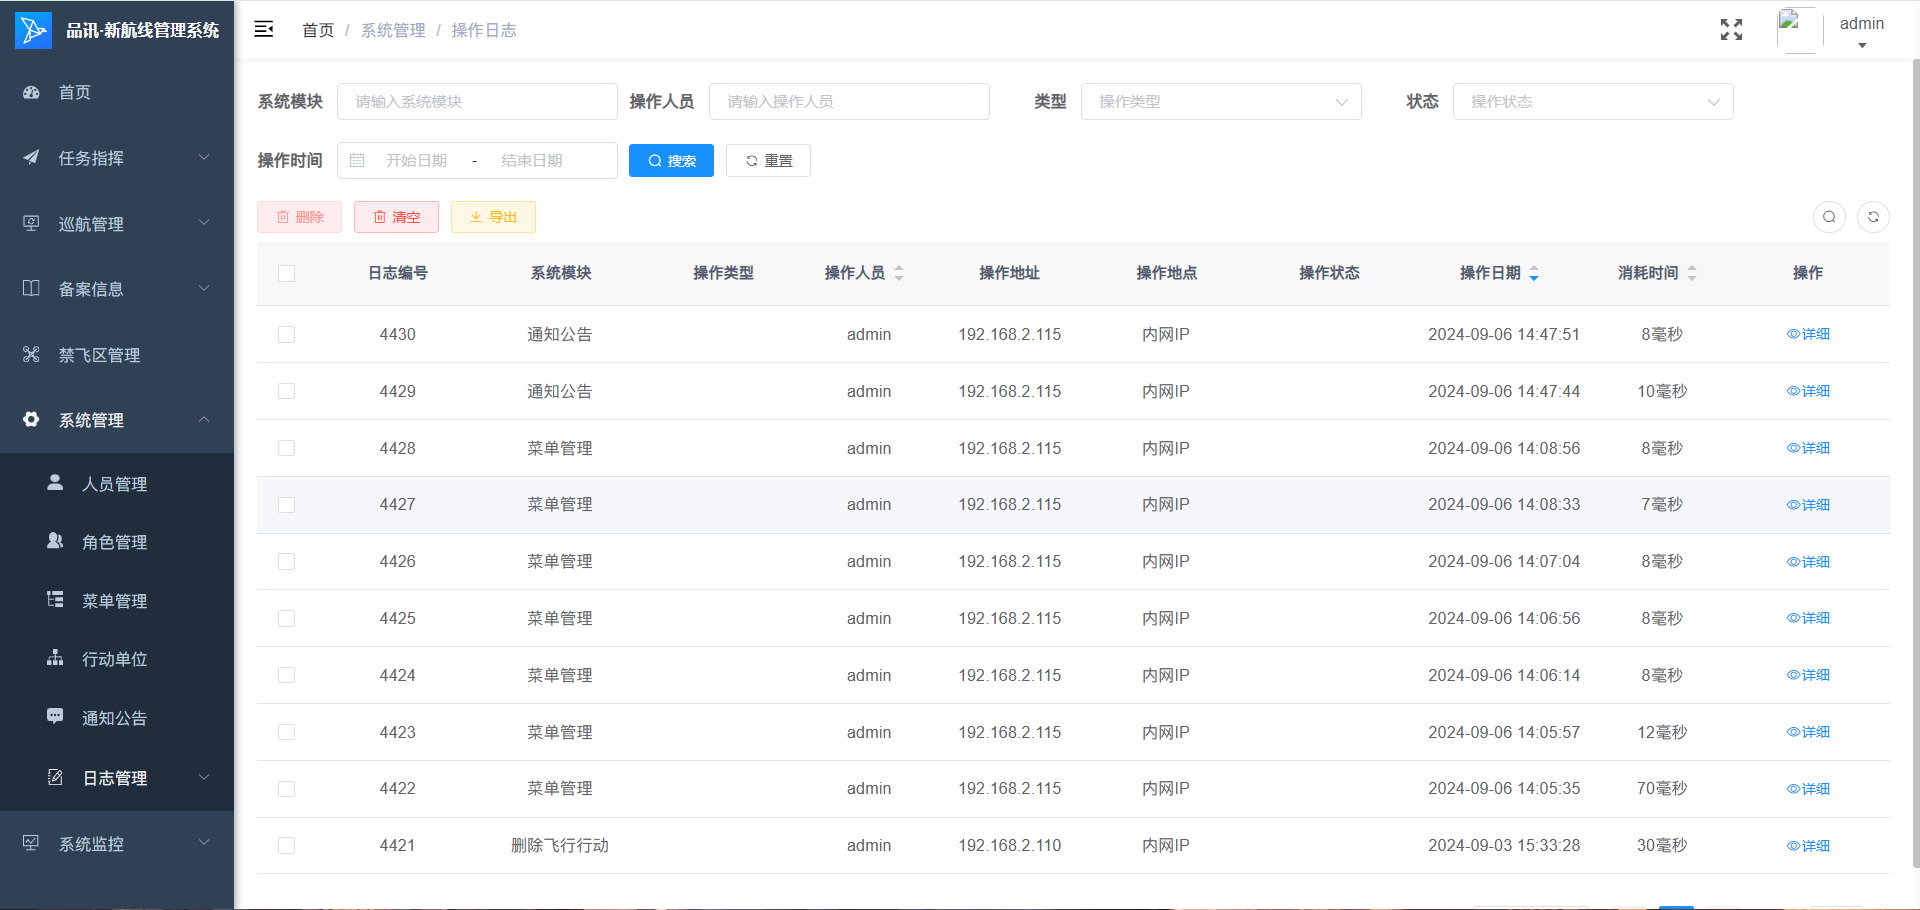Check the row for log 4426
This screenshot has height=910, width=1920.
pyautogui.click(x=287, y=561)
